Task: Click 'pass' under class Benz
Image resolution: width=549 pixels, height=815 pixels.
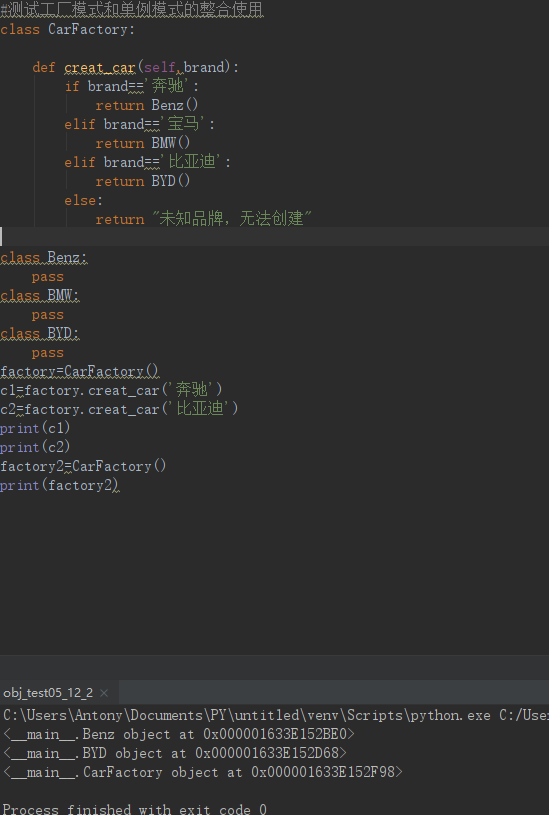Action: point(48,277)
